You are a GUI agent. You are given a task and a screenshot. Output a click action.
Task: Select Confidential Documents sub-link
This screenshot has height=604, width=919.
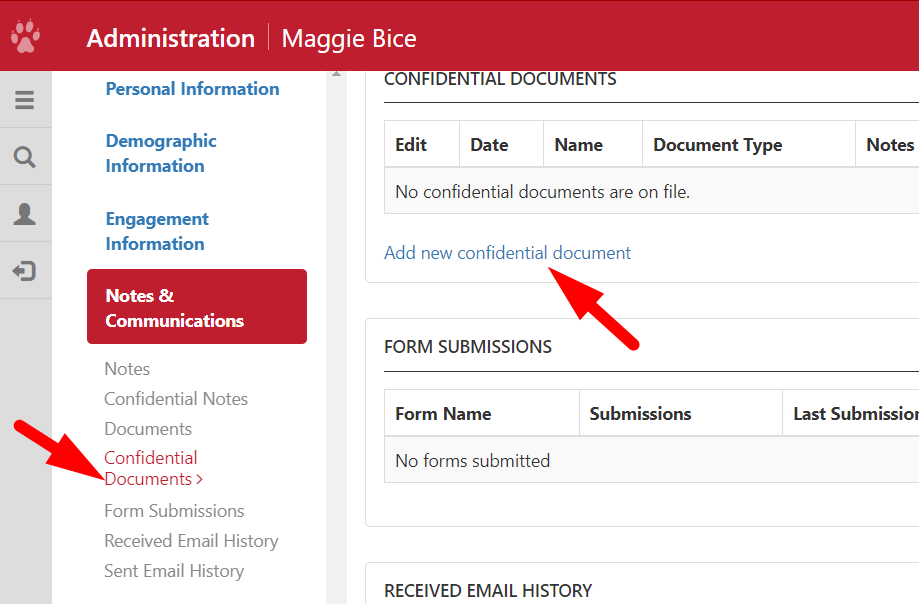tap(154, 469)
